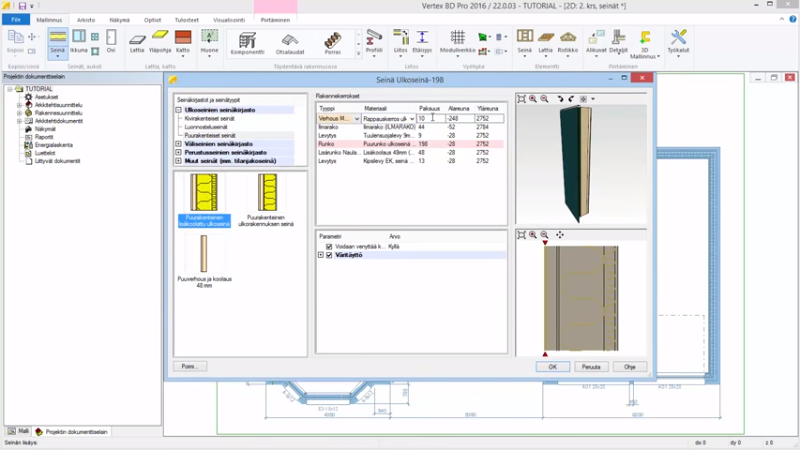Switch to the Arkisto ribbon tab

click(x=87, y=19)
